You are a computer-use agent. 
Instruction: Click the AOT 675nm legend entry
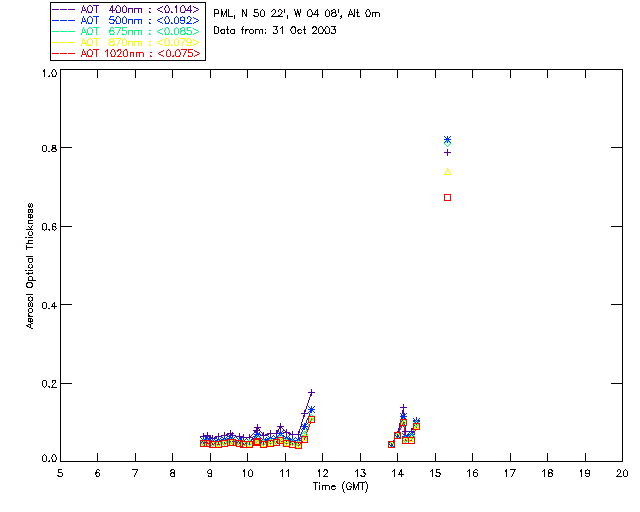126,31
